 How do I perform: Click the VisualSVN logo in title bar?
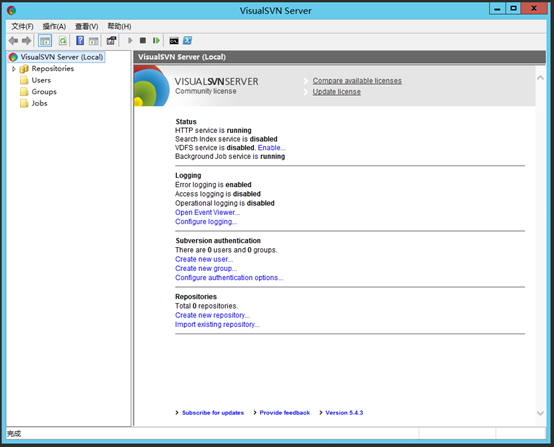11,11
